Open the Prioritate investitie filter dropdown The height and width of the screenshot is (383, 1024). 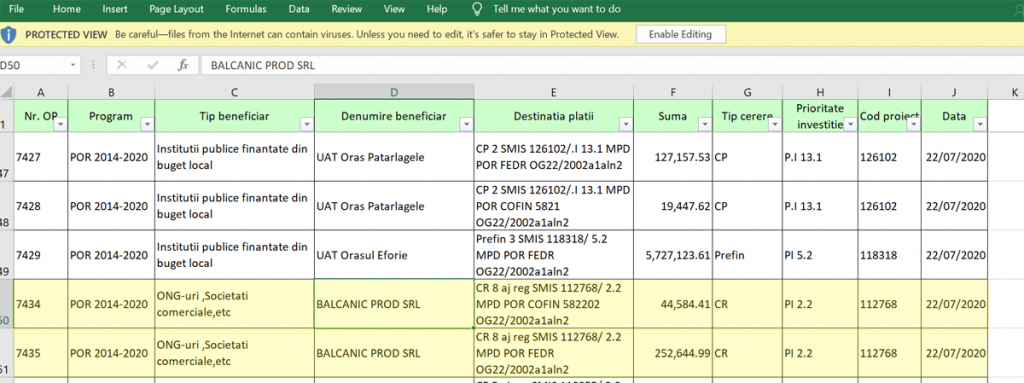click(x=849, y=124)
